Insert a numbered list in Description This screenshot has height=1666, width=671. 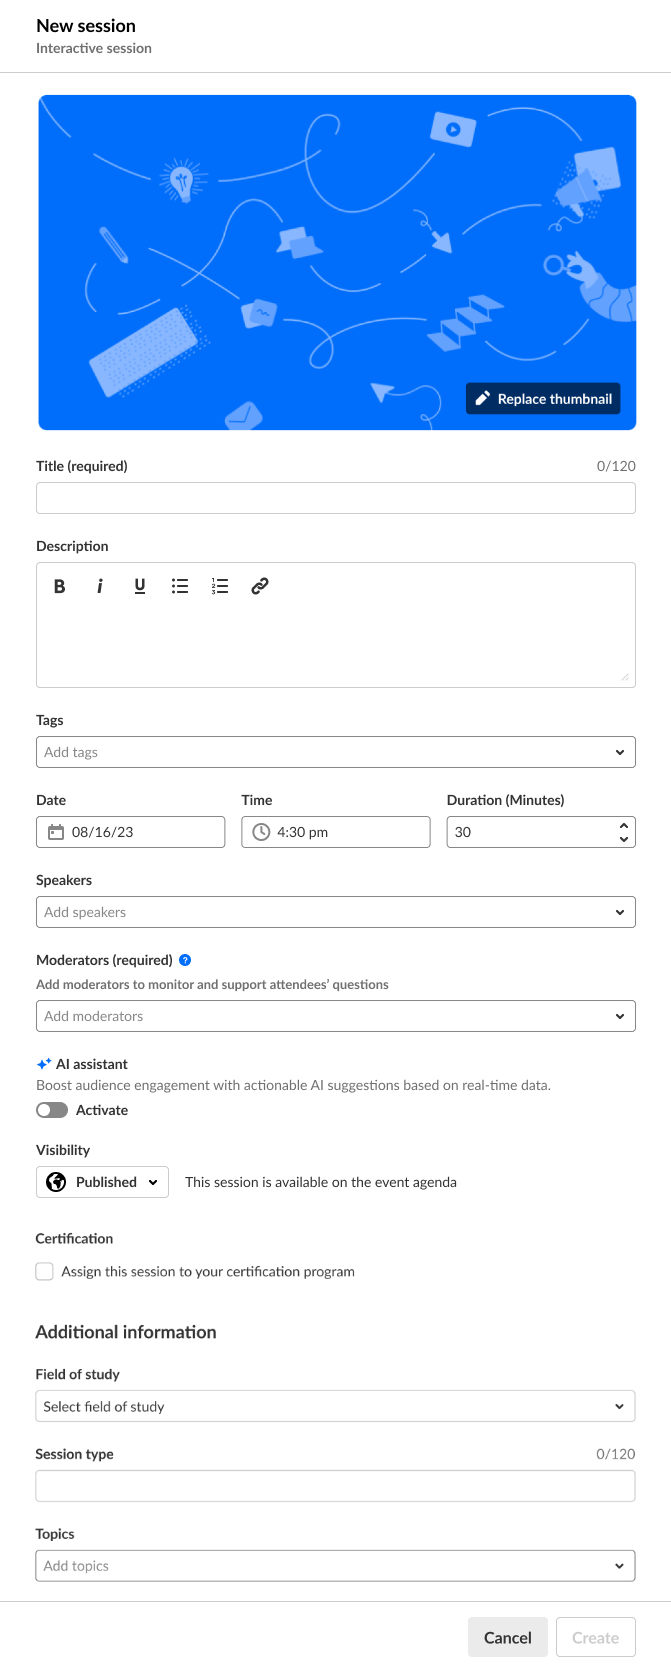point(220,587)
